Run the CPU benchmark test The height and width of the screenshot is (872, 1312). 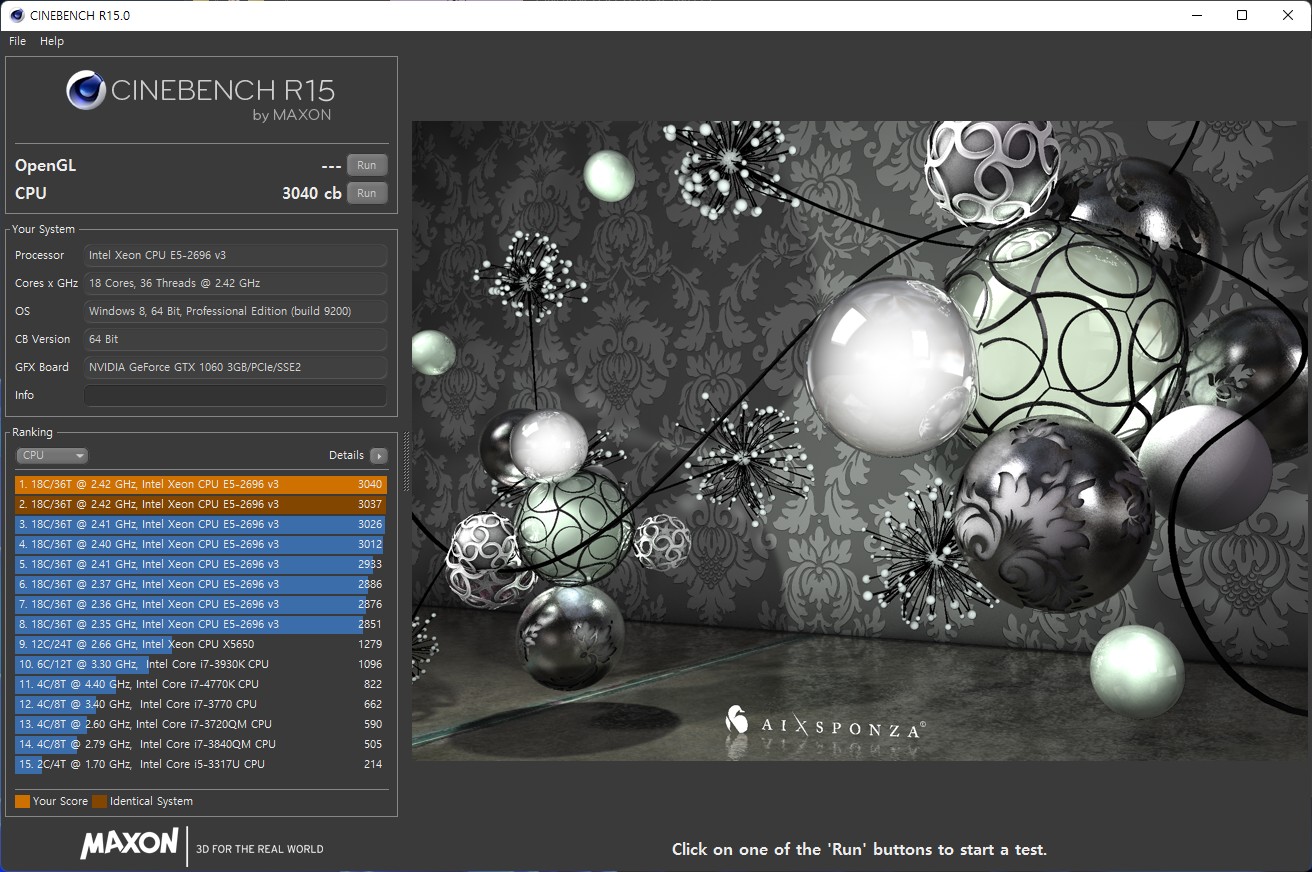pyautogui.click(x=367, y=193)
